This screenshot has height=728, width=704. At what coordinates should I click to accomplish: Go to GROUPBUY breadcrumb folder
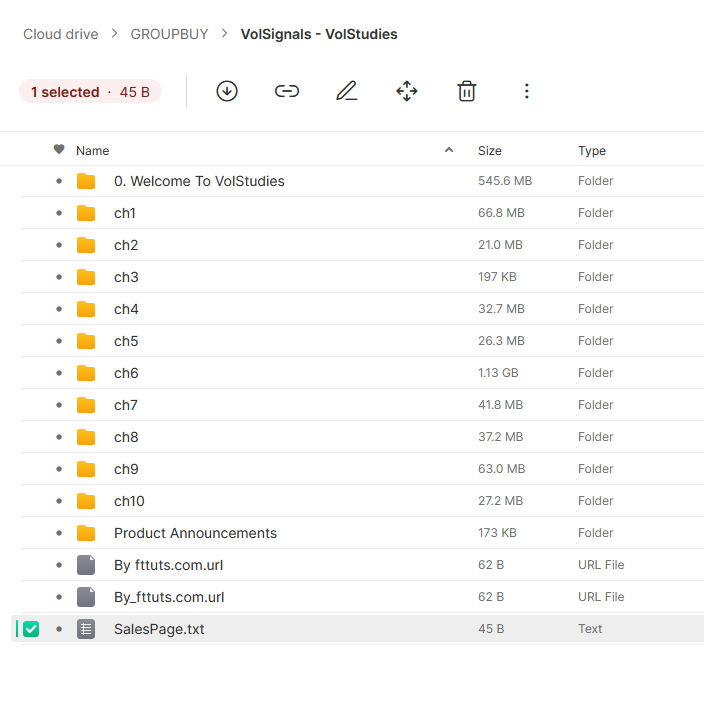(169, 34)
